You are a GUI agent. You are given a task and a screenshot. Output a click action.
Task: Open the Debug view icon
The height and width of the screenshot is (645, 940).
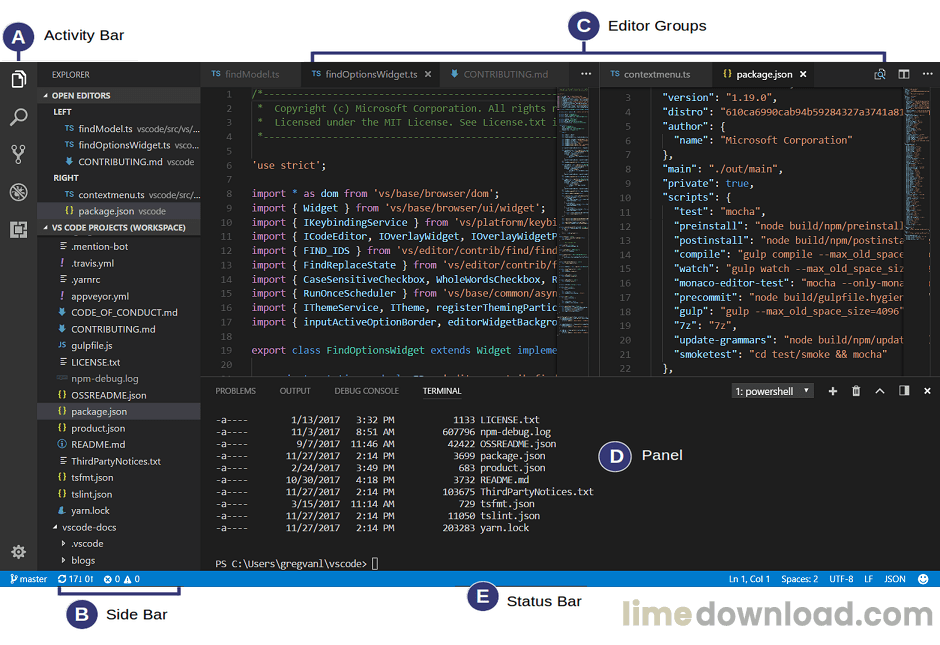(x=18, y=192)
